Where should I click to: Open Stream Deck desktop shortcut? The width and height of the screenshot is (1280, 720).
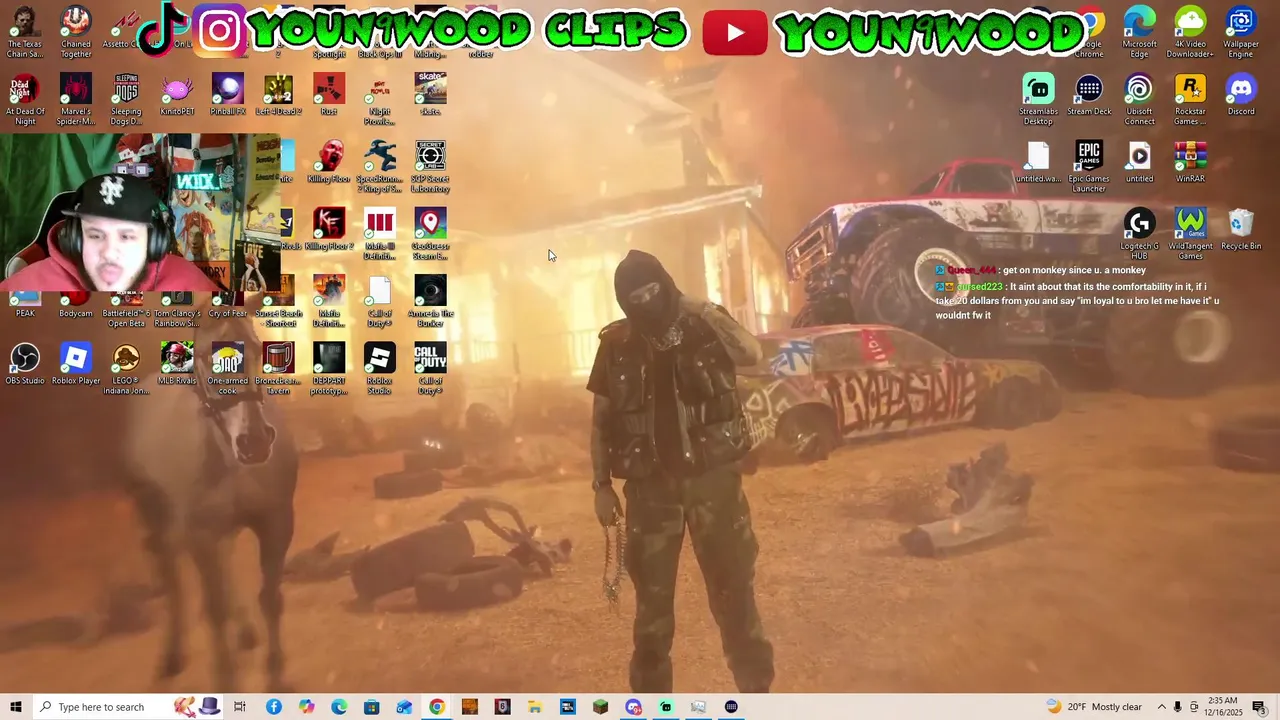[1089, 96]
